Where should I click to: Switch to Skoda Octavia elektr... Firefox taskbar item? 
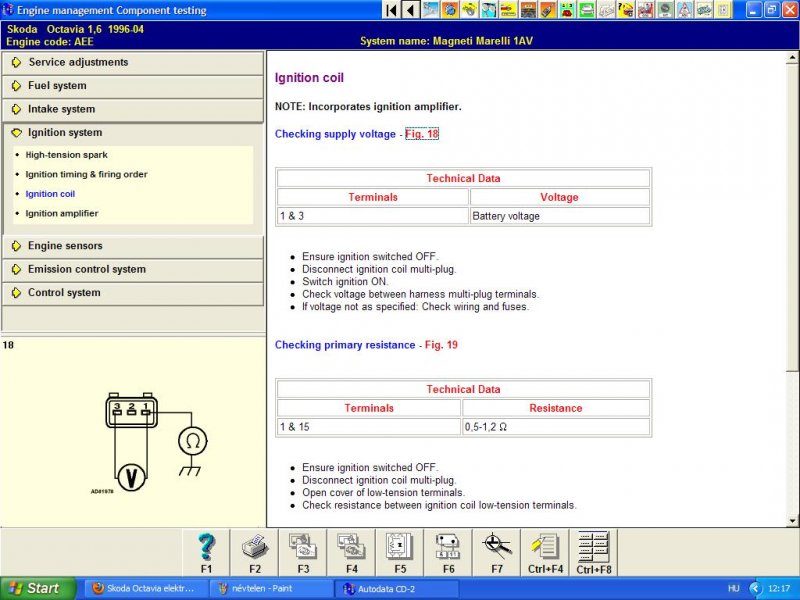(145, 588)
